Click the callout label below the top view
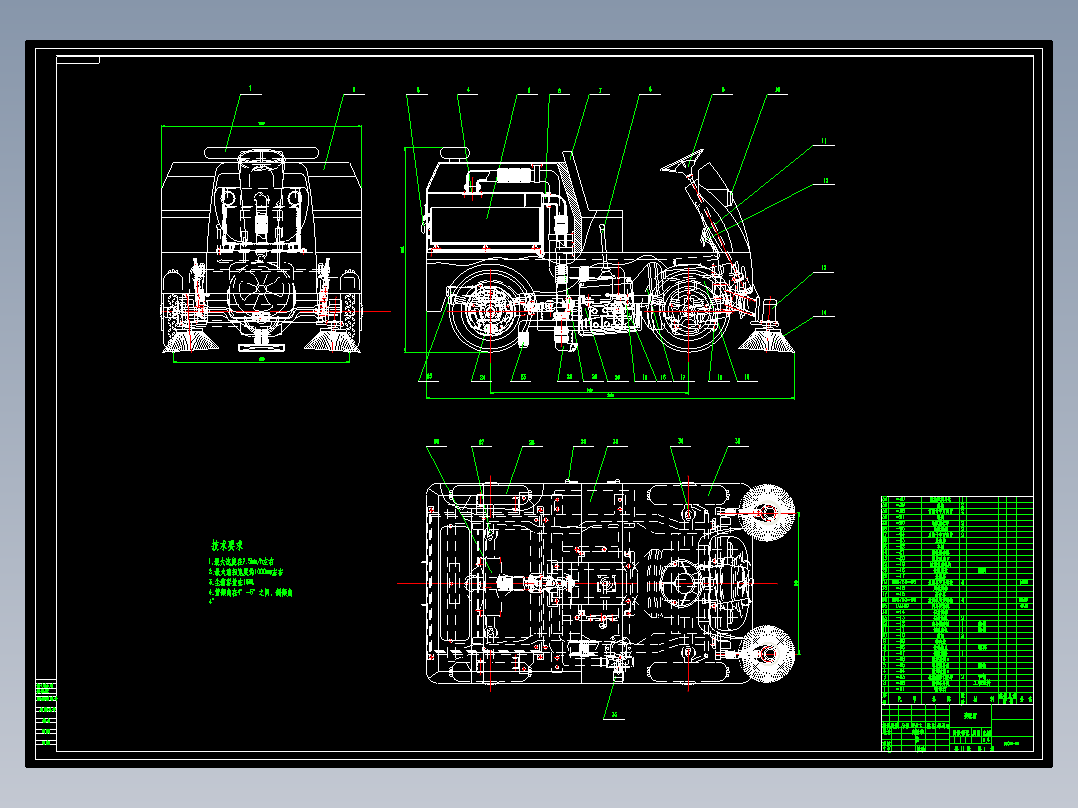 pos(614,714)
